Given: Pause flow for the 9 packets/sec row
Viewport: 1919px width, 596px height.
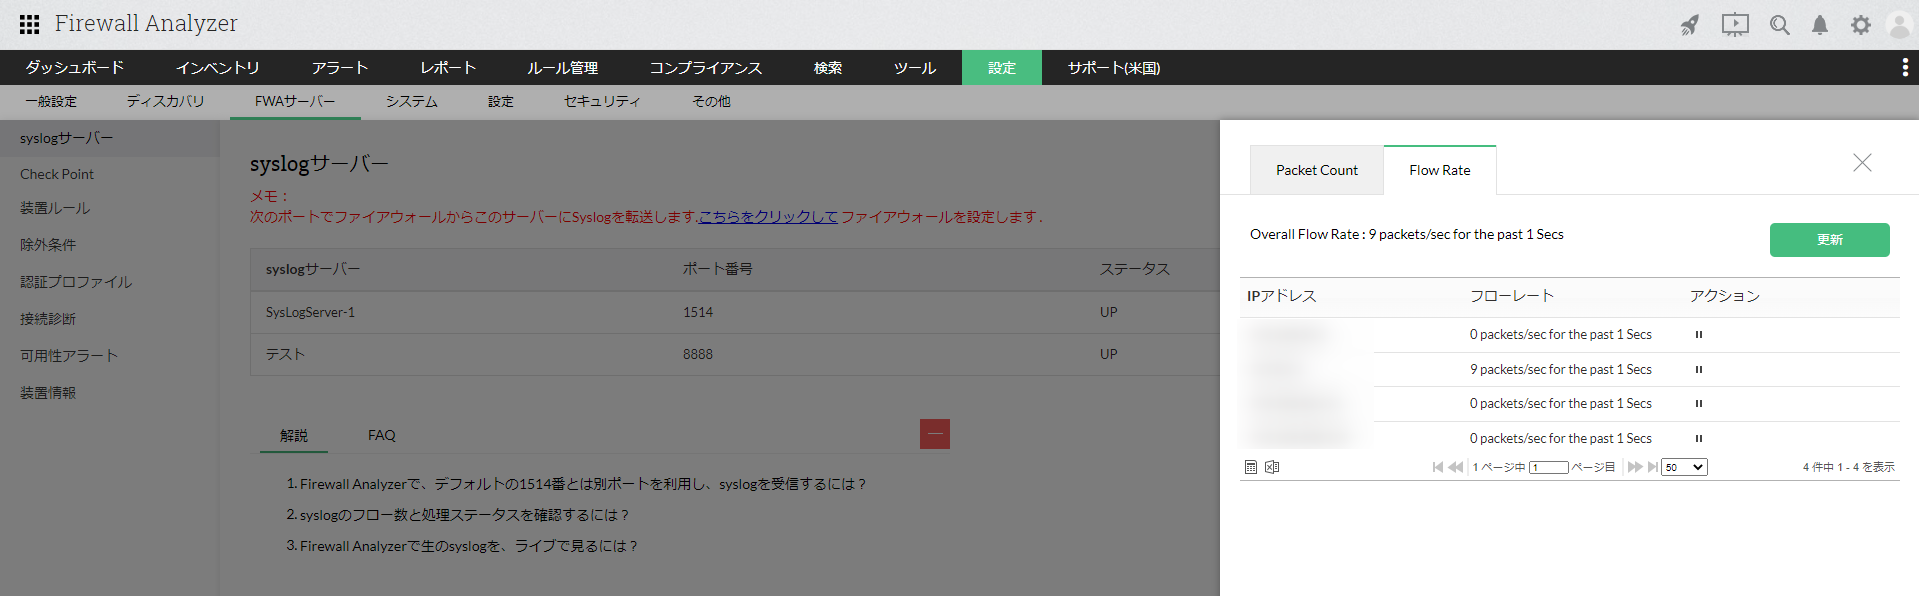Looking at the screenshot, I should [x=1698, y=369].
